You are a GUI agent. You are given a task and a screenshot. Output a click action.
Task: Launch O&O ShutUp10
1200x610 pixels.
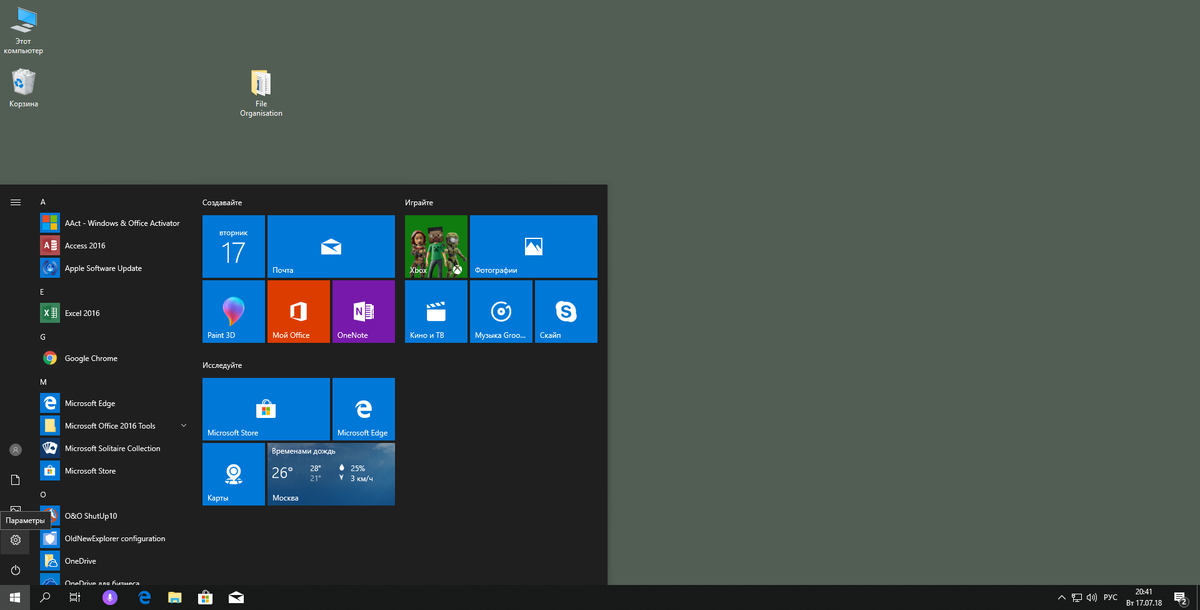[115, 516]
